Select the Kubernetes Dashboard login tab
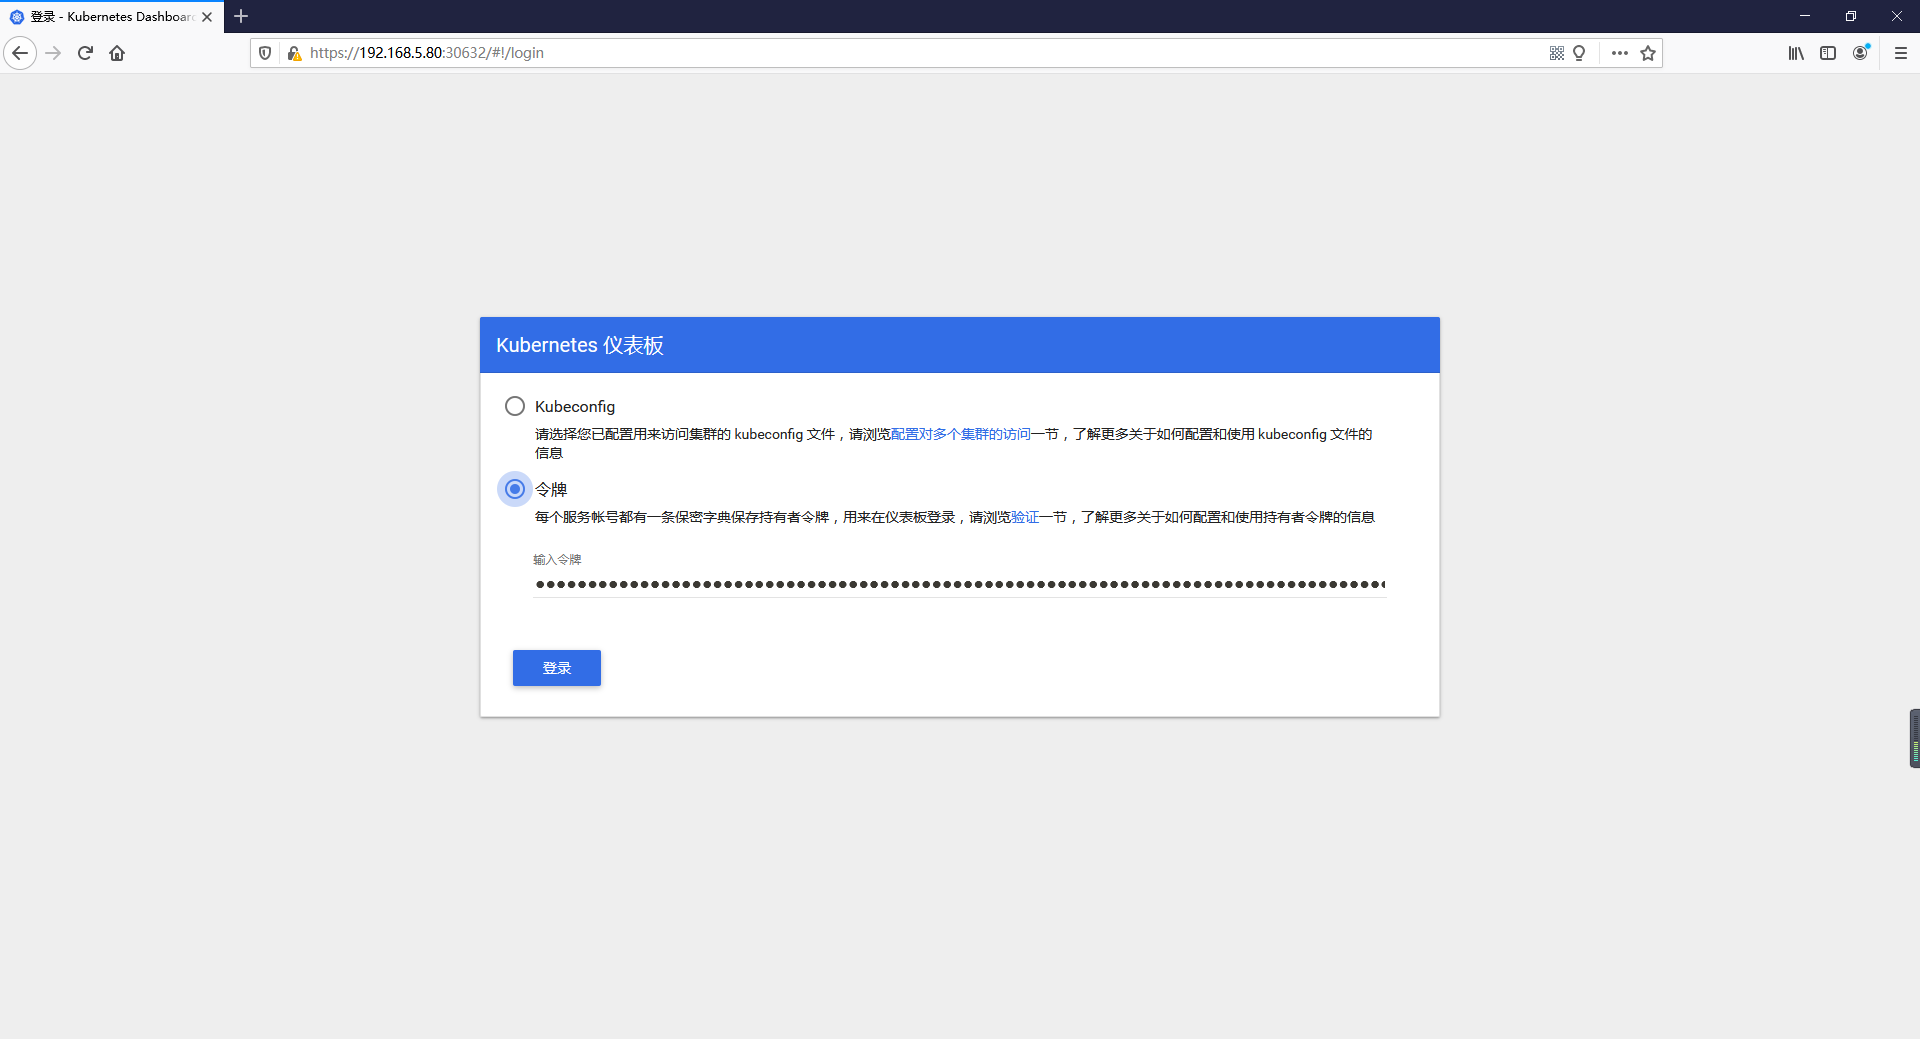 tap(110, 17)
